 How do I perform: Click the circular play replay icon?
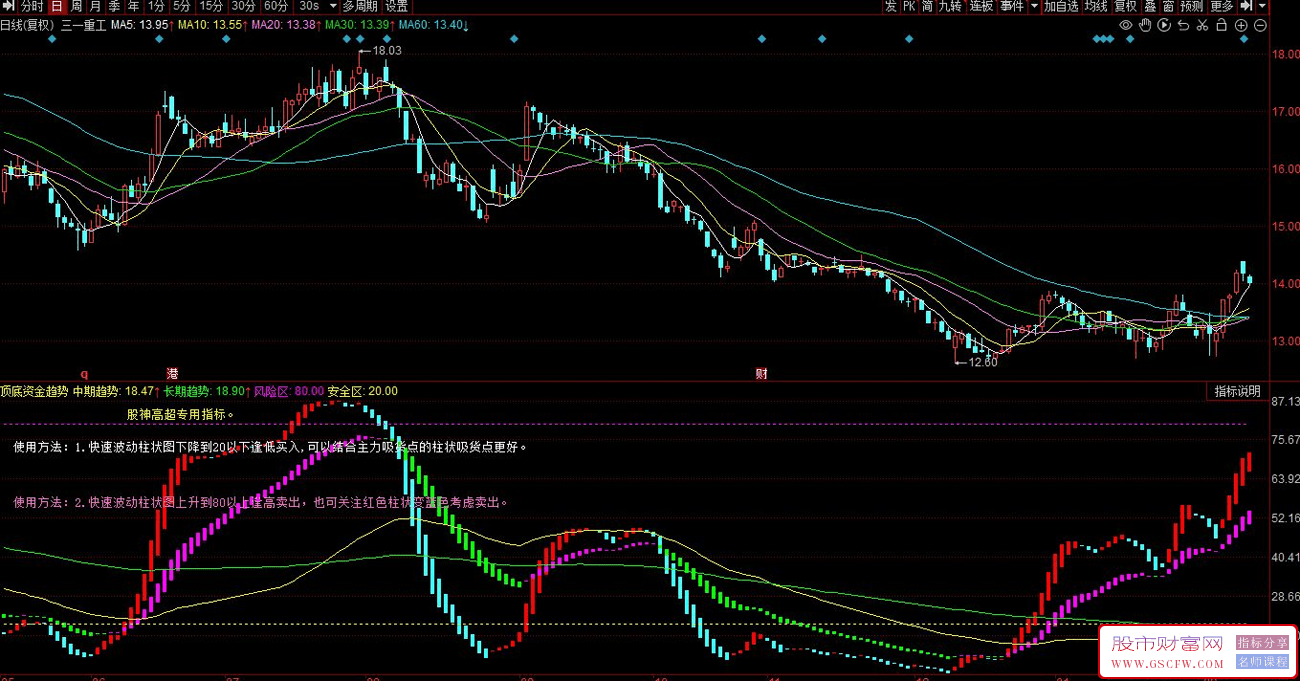(1164, 25)
